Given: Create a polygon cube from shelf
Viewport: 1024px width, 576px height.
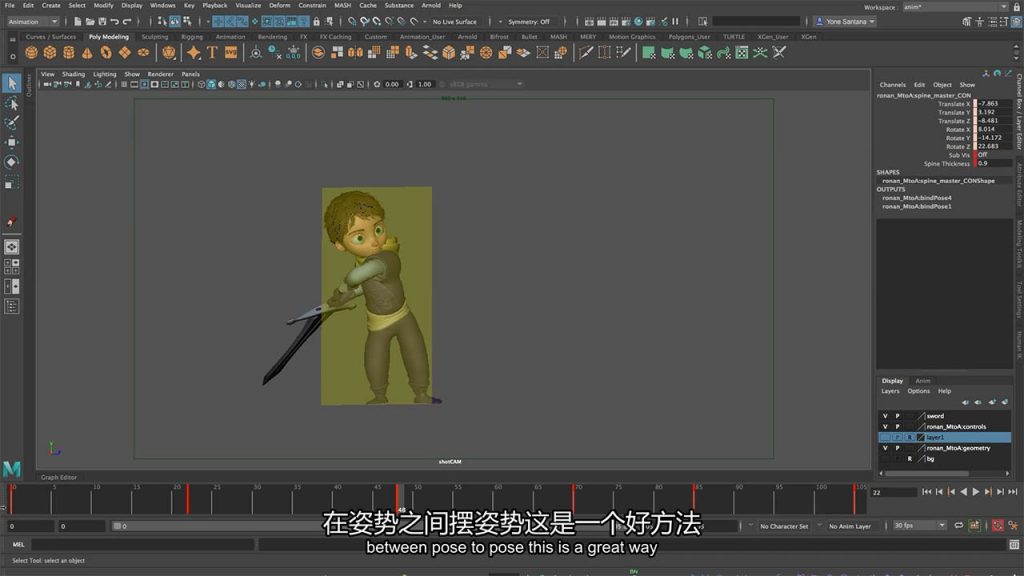Looking at the screenshot, I should (x=50, y=53).
